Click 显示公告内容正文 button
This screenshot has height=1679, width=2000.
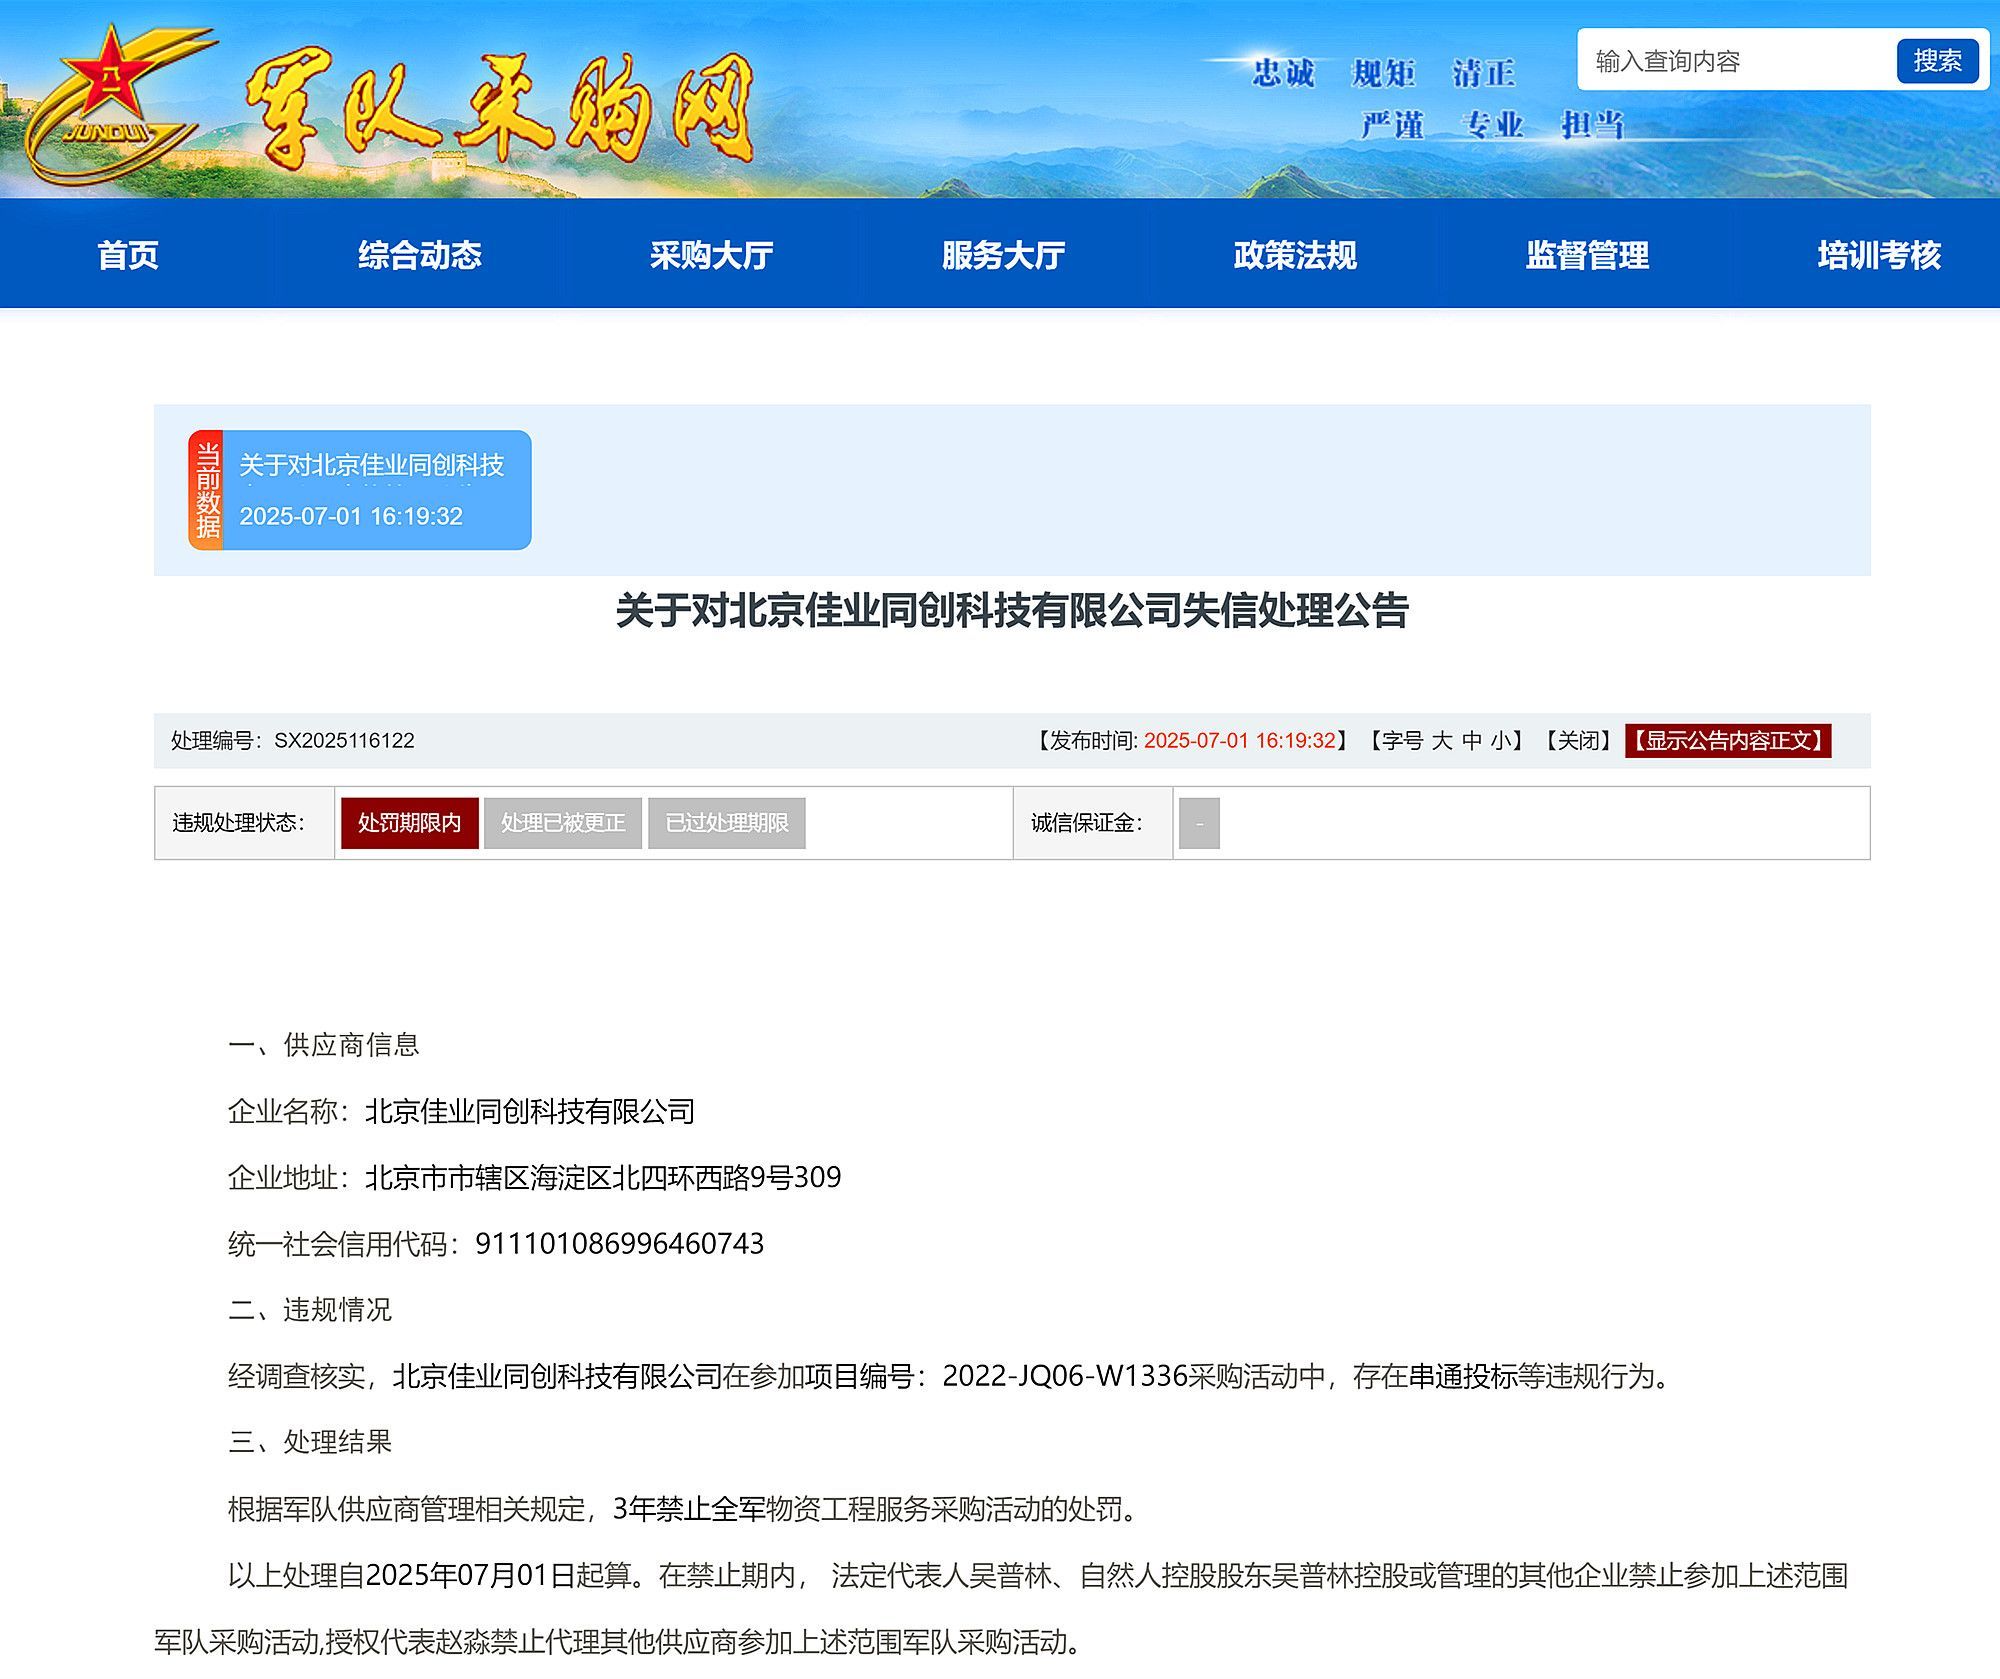(x=1728, y=740)
